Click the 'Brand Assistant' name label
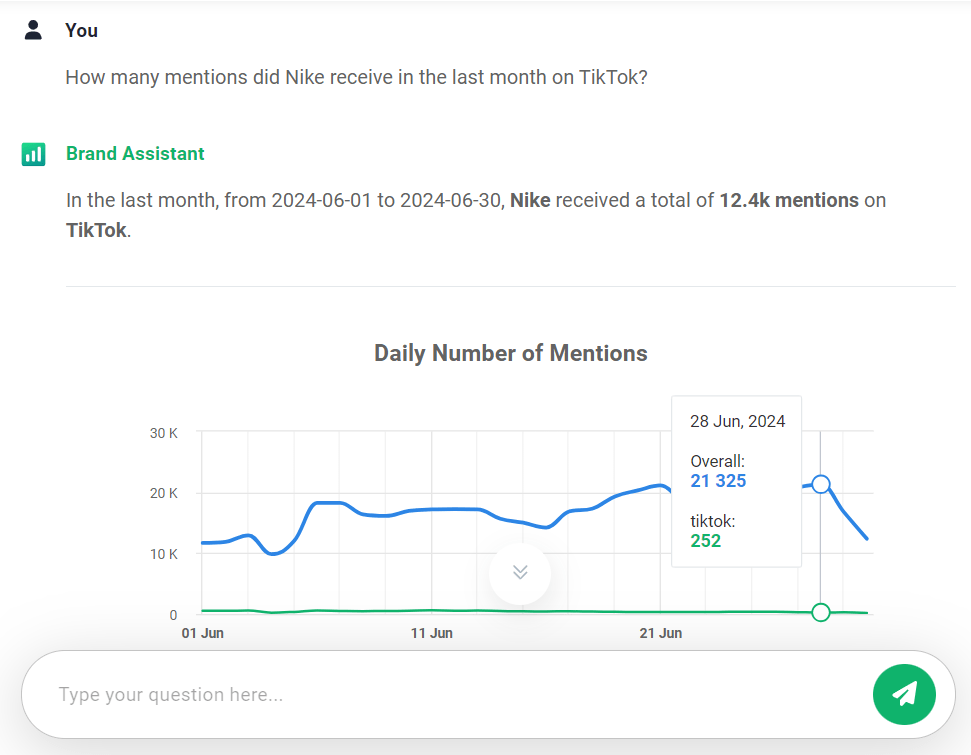The height and width of the screenshot is (755, 971). click(135, 154)
